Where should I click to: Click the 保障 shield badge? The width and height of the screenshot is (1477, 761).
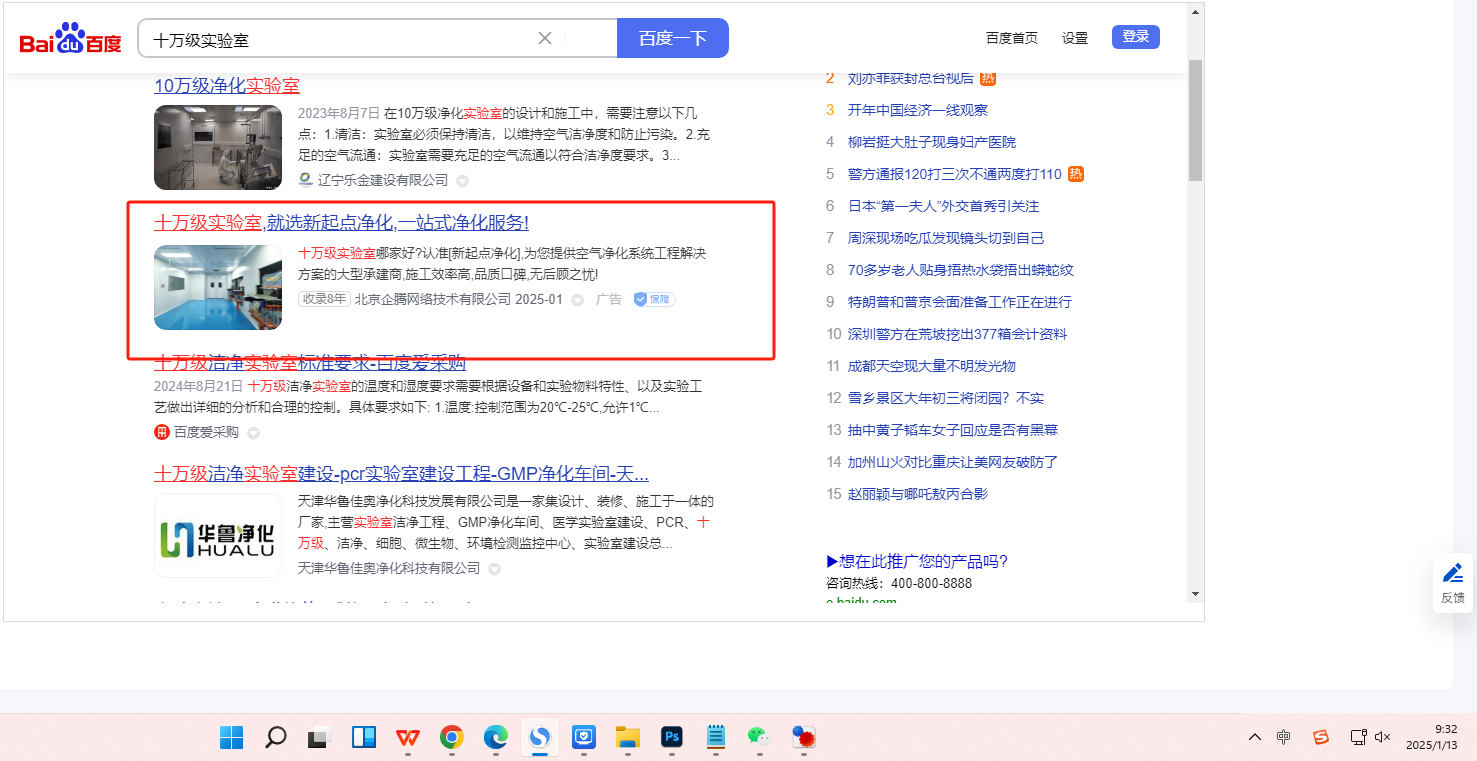pos(654,299)
